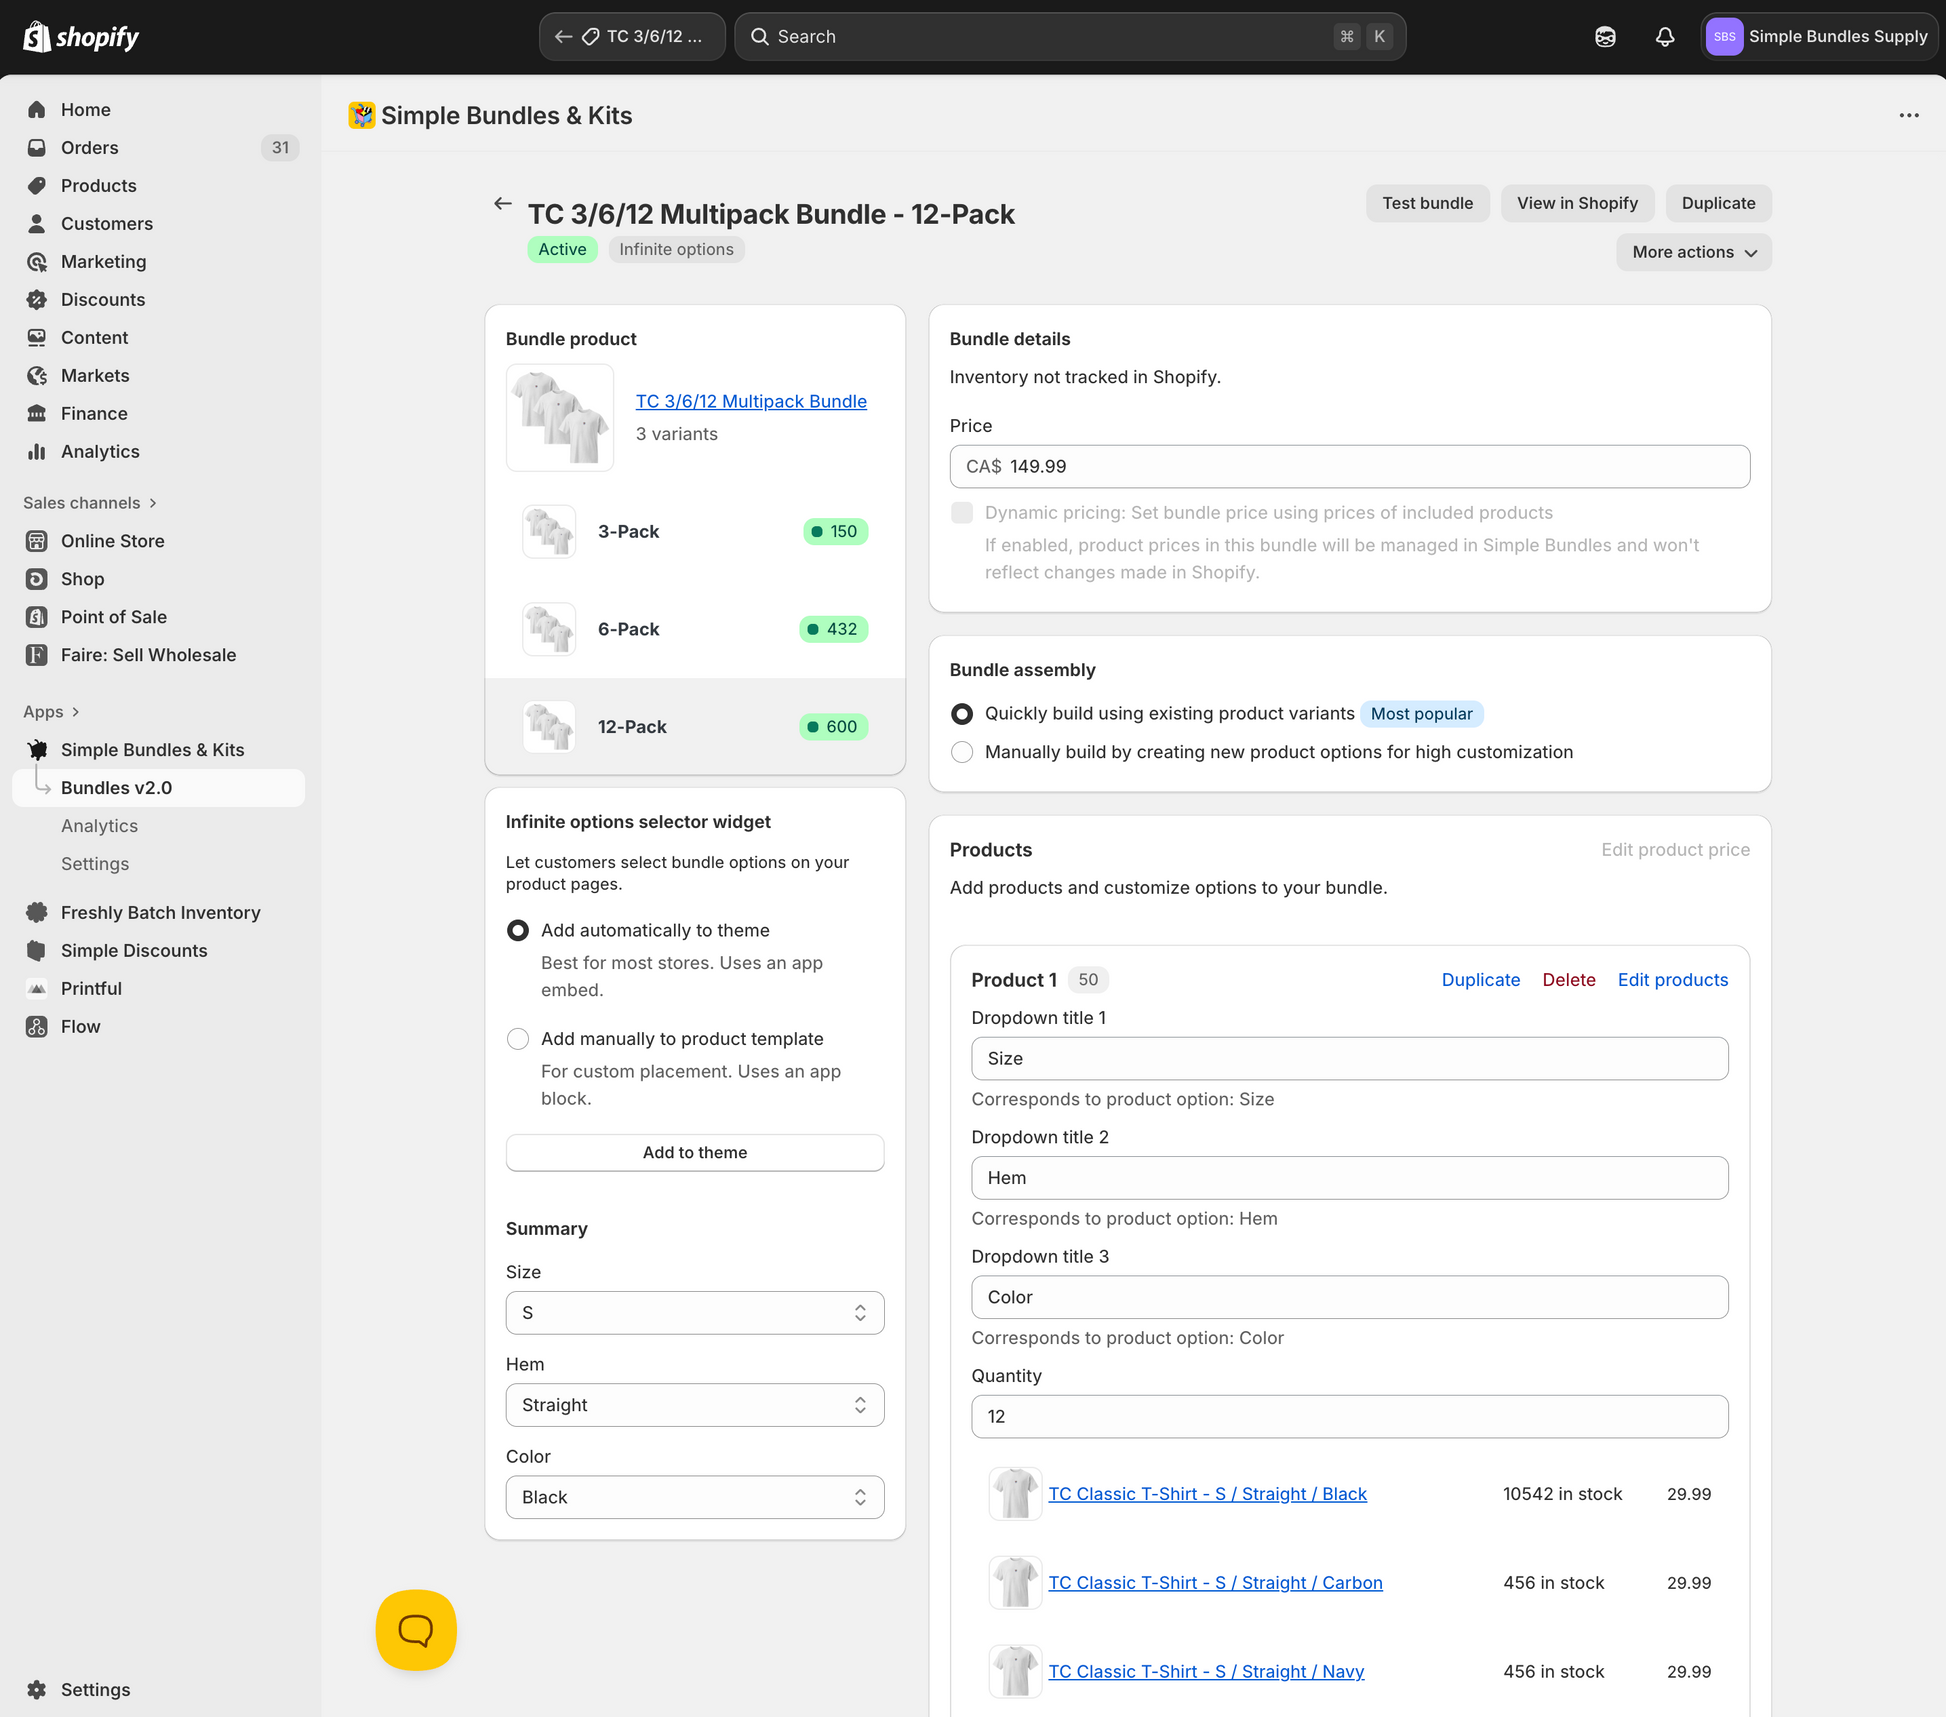Open the Hem summary dropdown
1946x1717 pixels.
point(695,1405)
